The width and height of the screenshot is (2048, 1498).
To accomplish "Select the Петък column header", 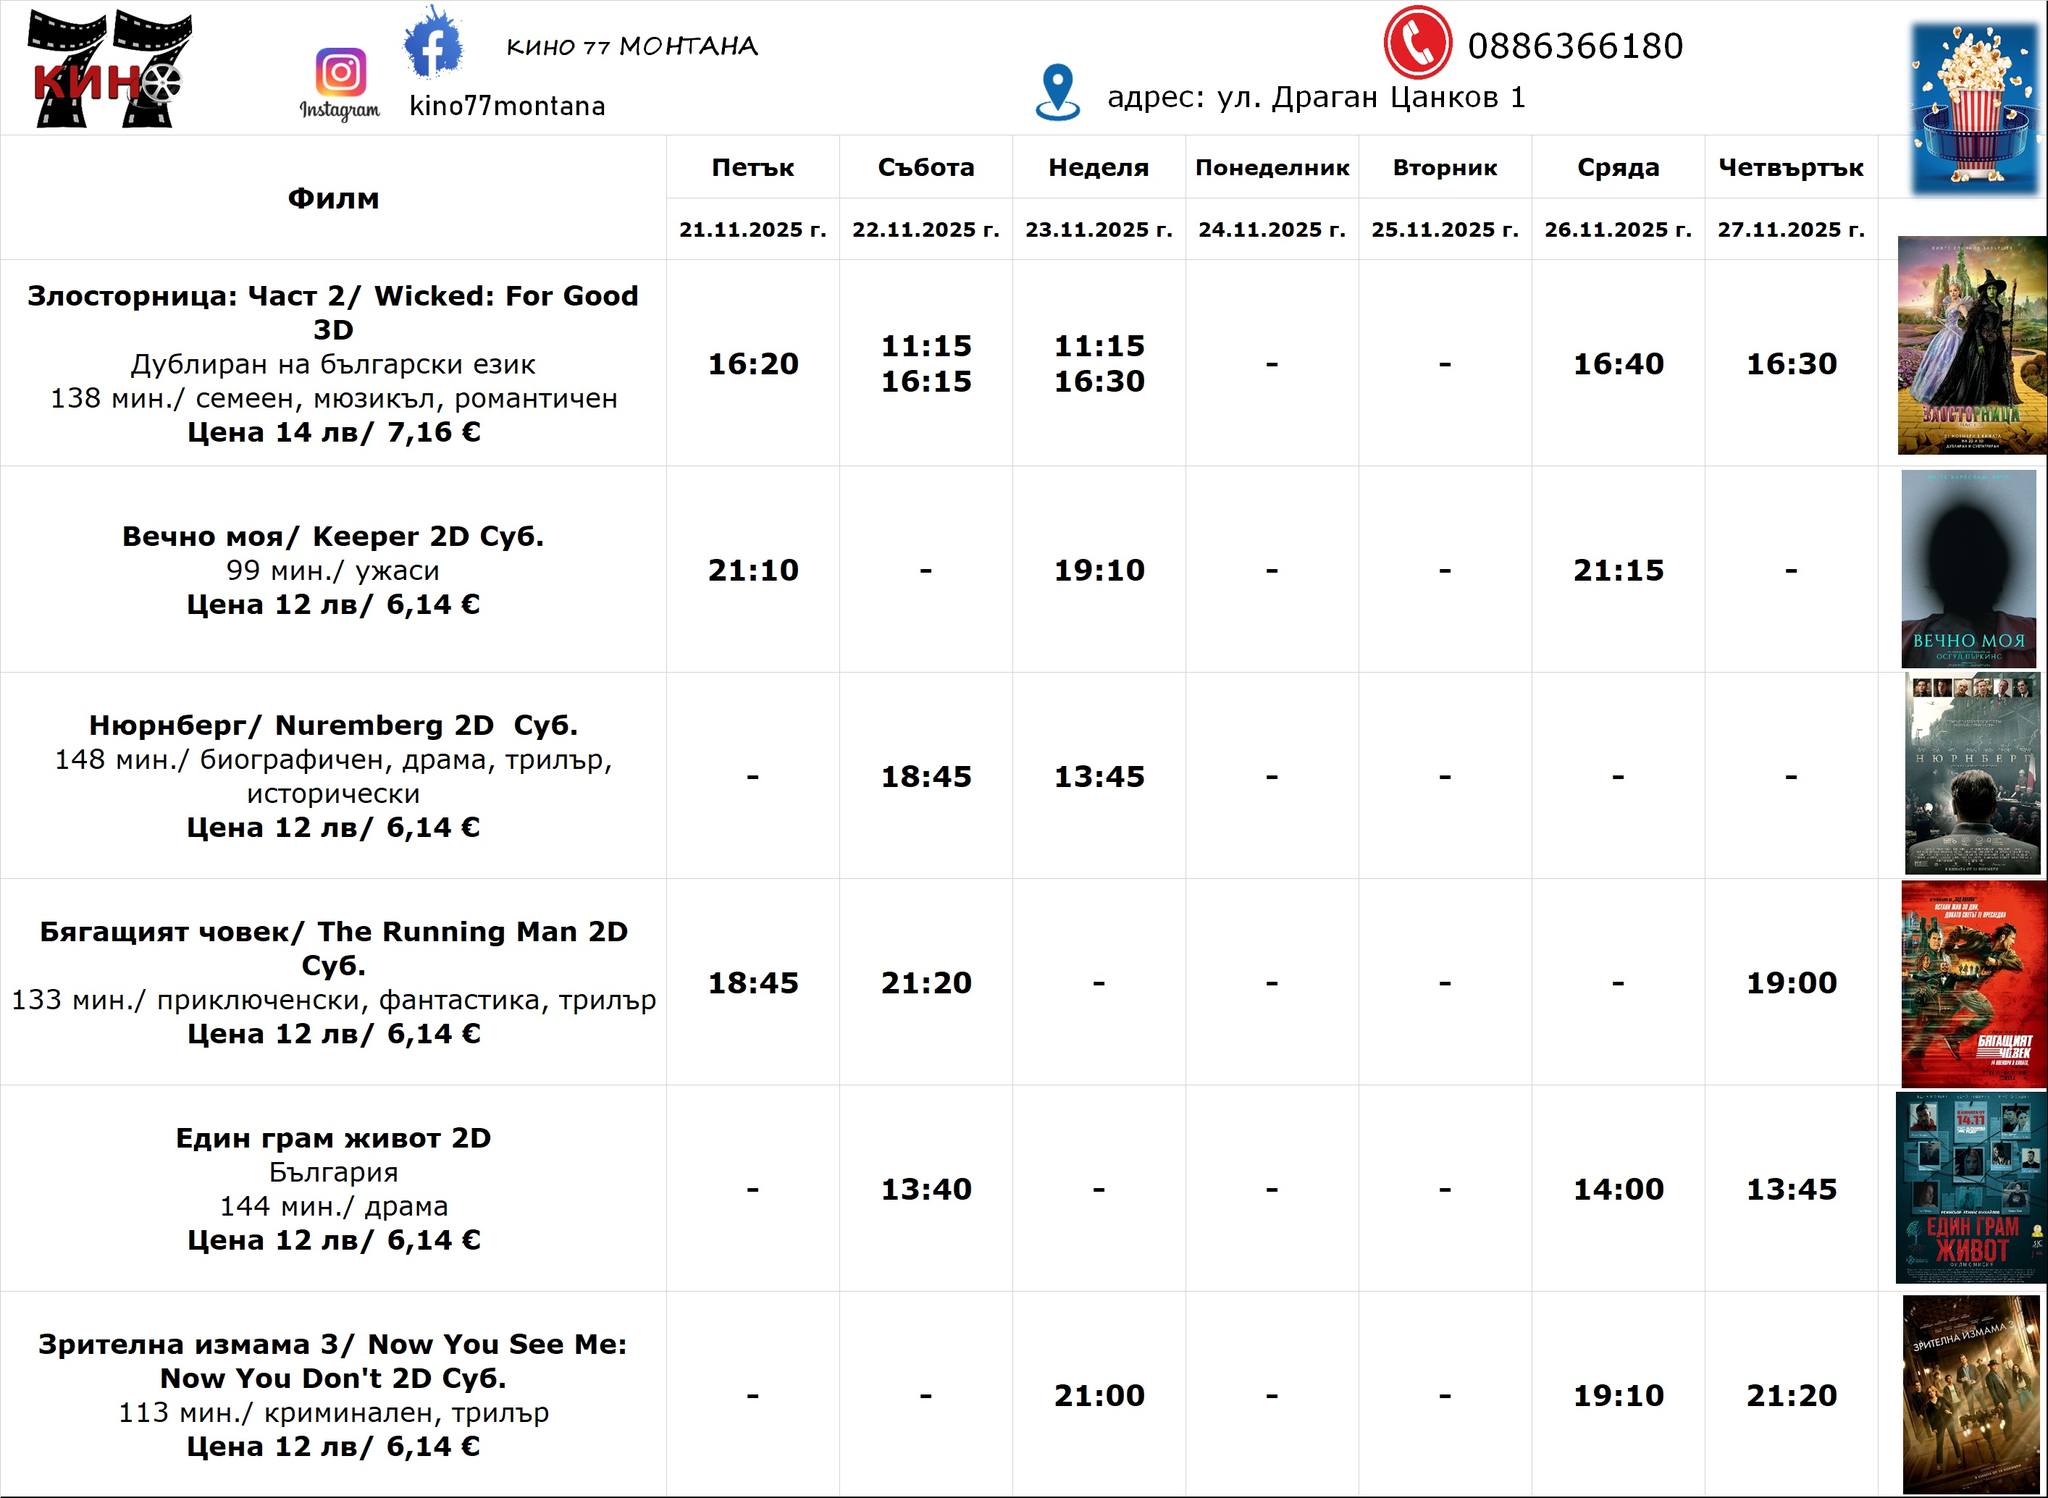I will point(752,168).
